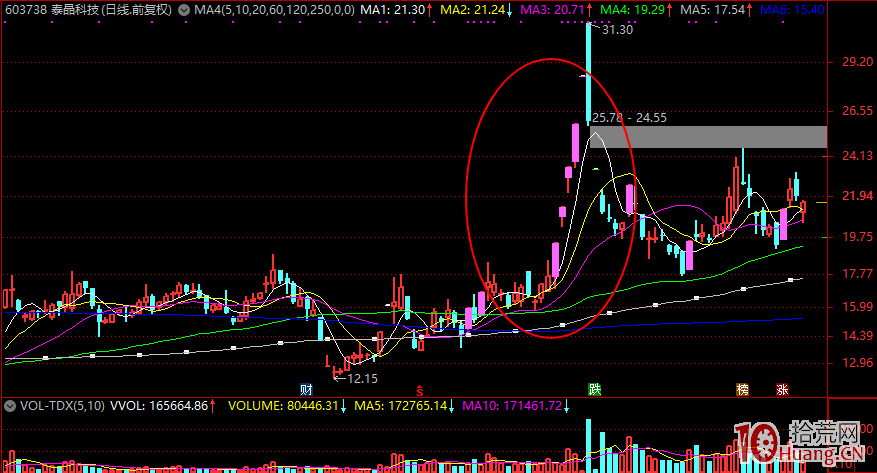Click the MA6: 15.40 value
This screenshot has height=473, width=877.
(793, 10)
